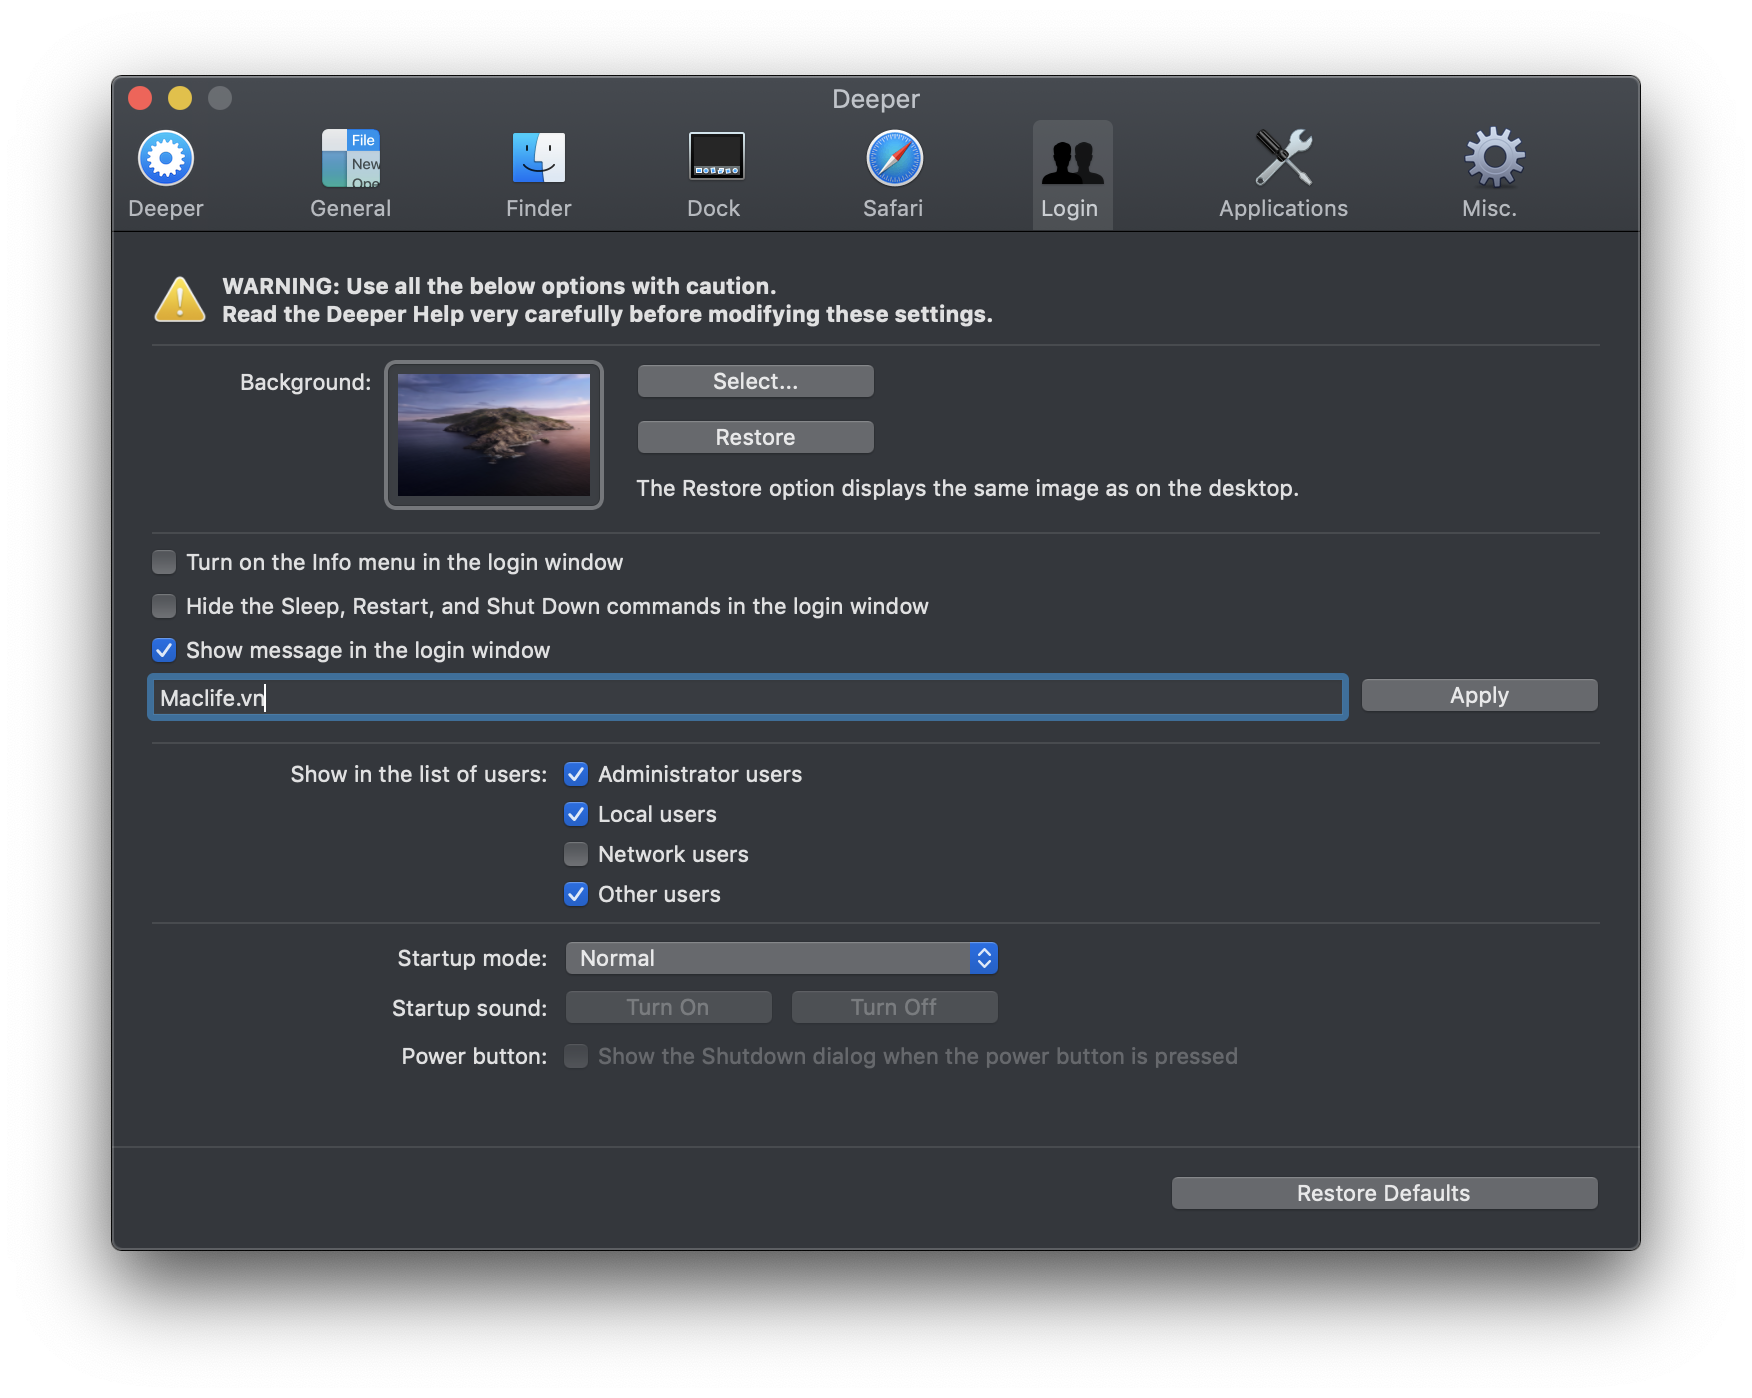Uncheck Show message in the login window
Viewport: 1752px width, 1398px height.
tap(164, 650)
